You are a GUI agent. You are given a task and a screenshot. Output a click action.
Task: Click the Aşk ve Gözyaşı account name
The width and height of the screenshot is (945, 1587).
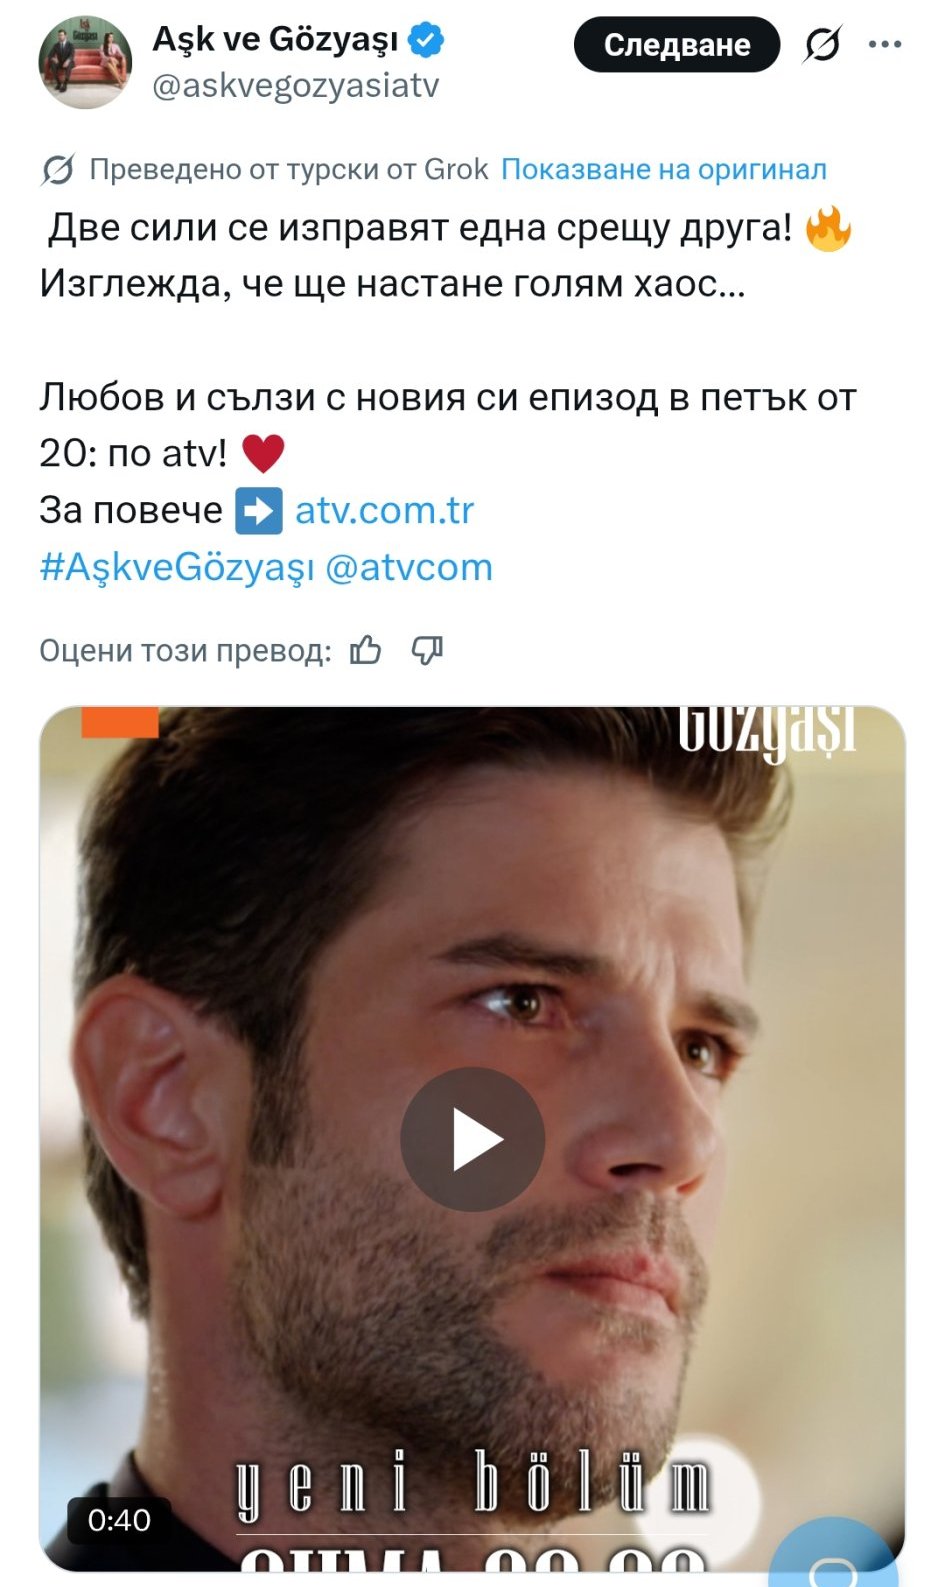275,40
